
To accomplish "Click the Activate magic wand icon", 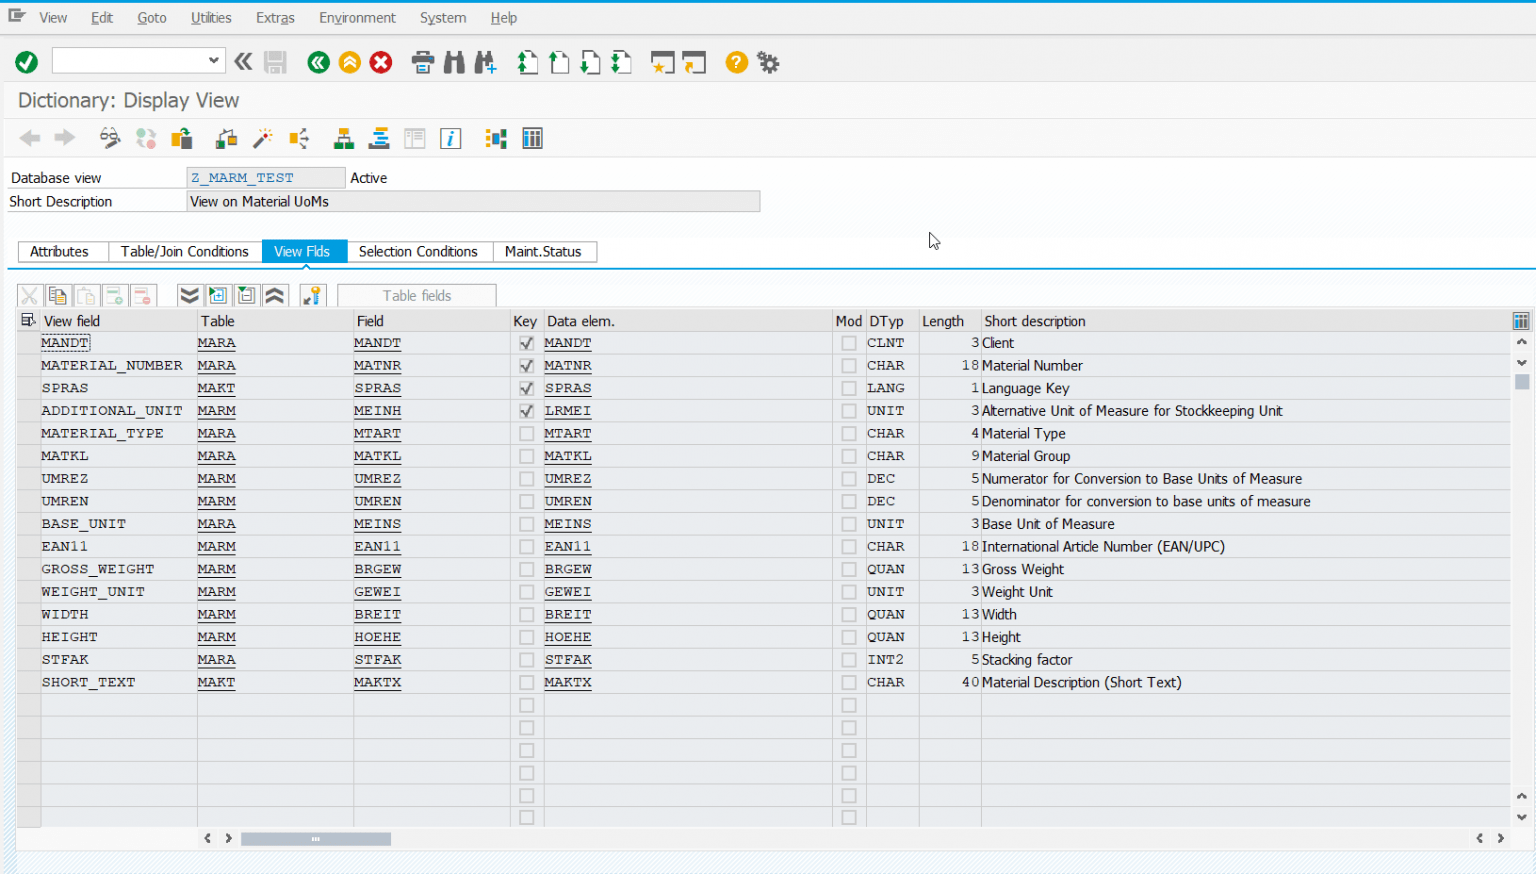I will click(x=263, y=138).
